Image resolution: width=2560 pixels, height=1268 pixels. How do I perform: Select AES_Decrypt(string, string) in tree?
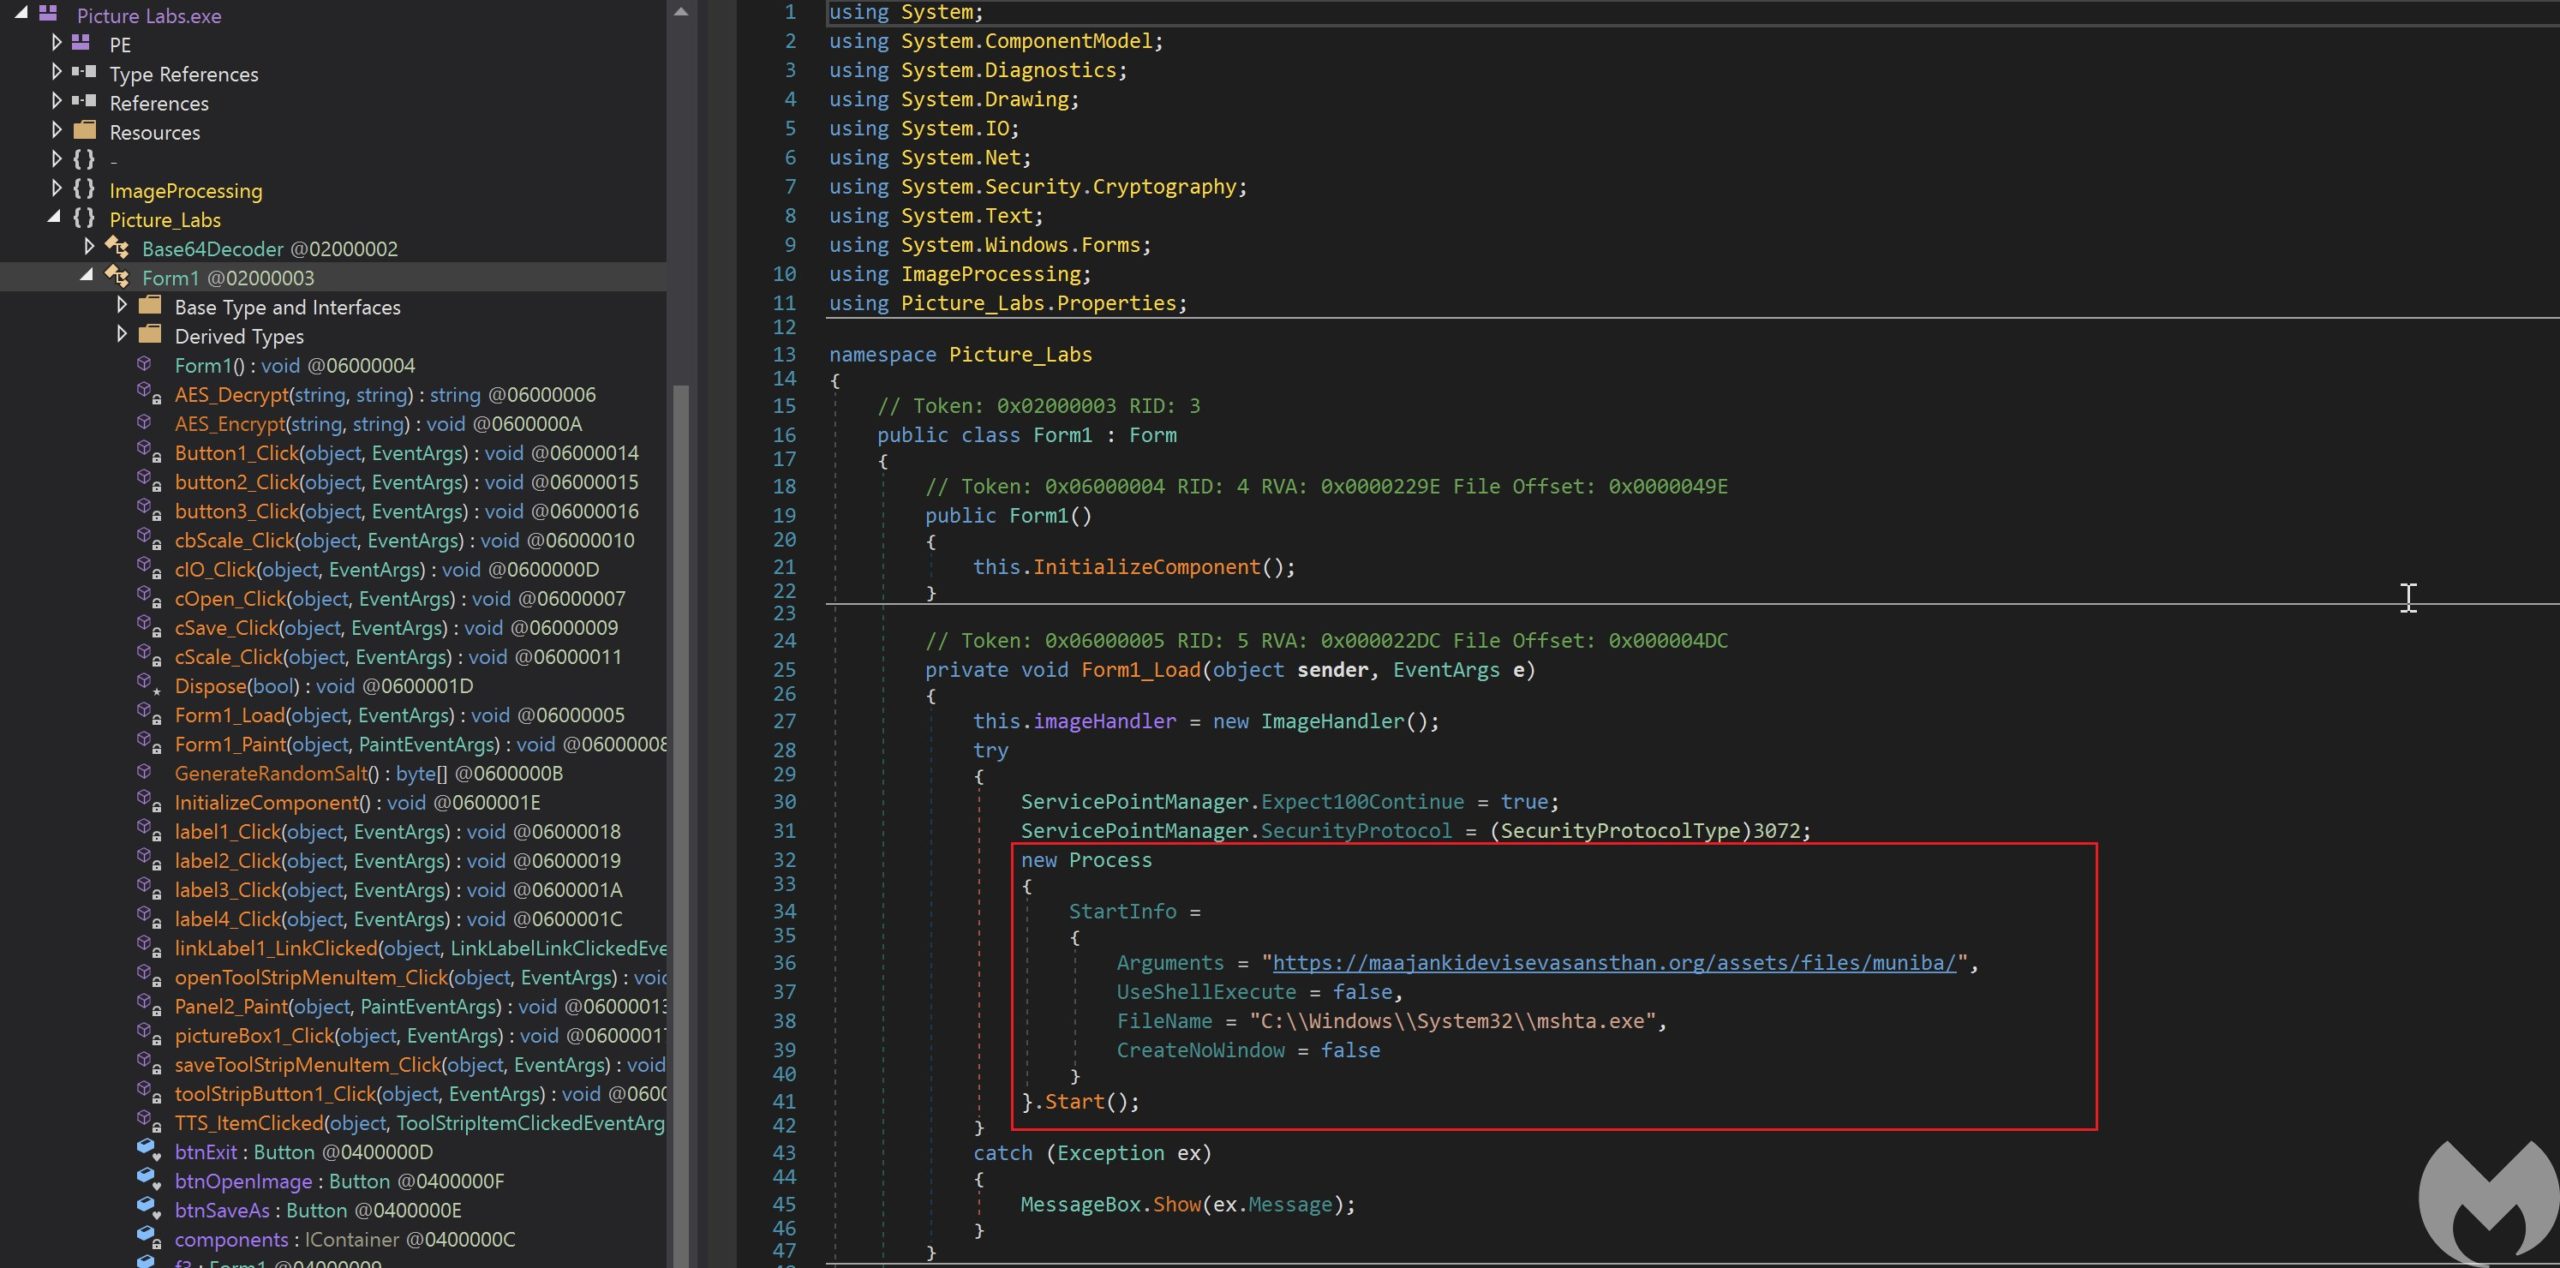(385, 395)
